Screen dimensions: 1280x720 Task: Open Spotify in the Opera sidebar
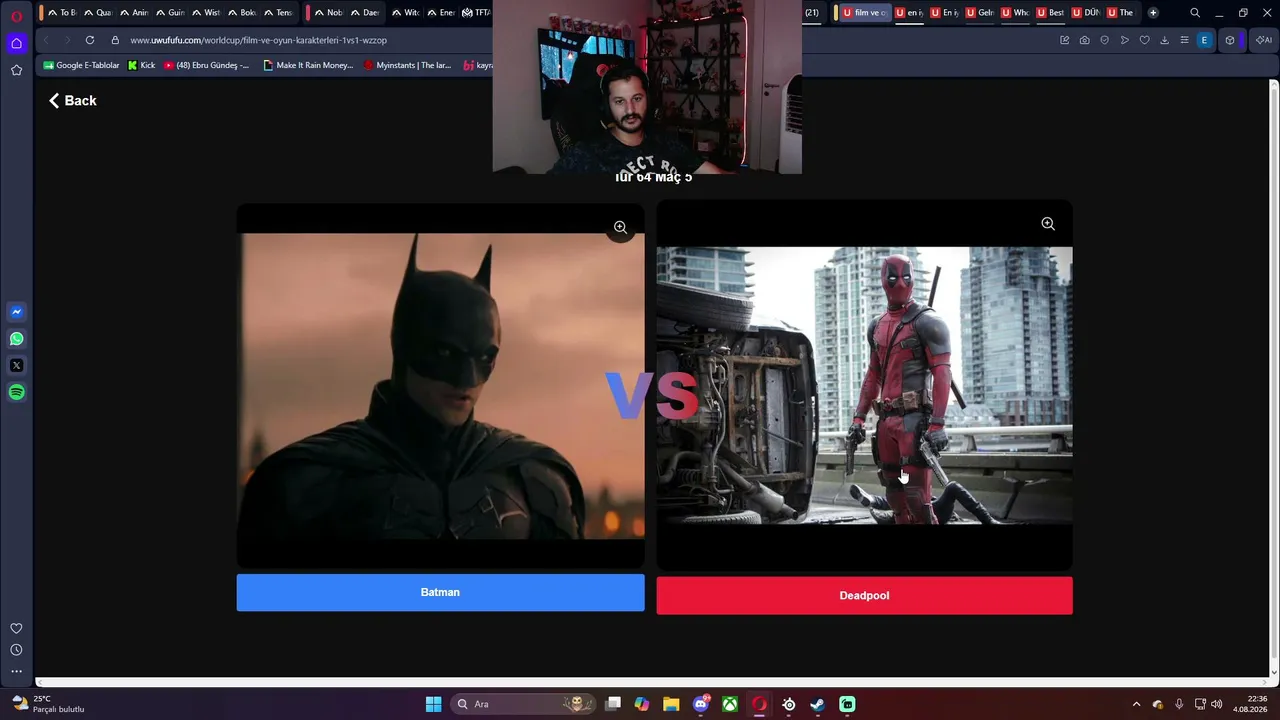[16, 393]
